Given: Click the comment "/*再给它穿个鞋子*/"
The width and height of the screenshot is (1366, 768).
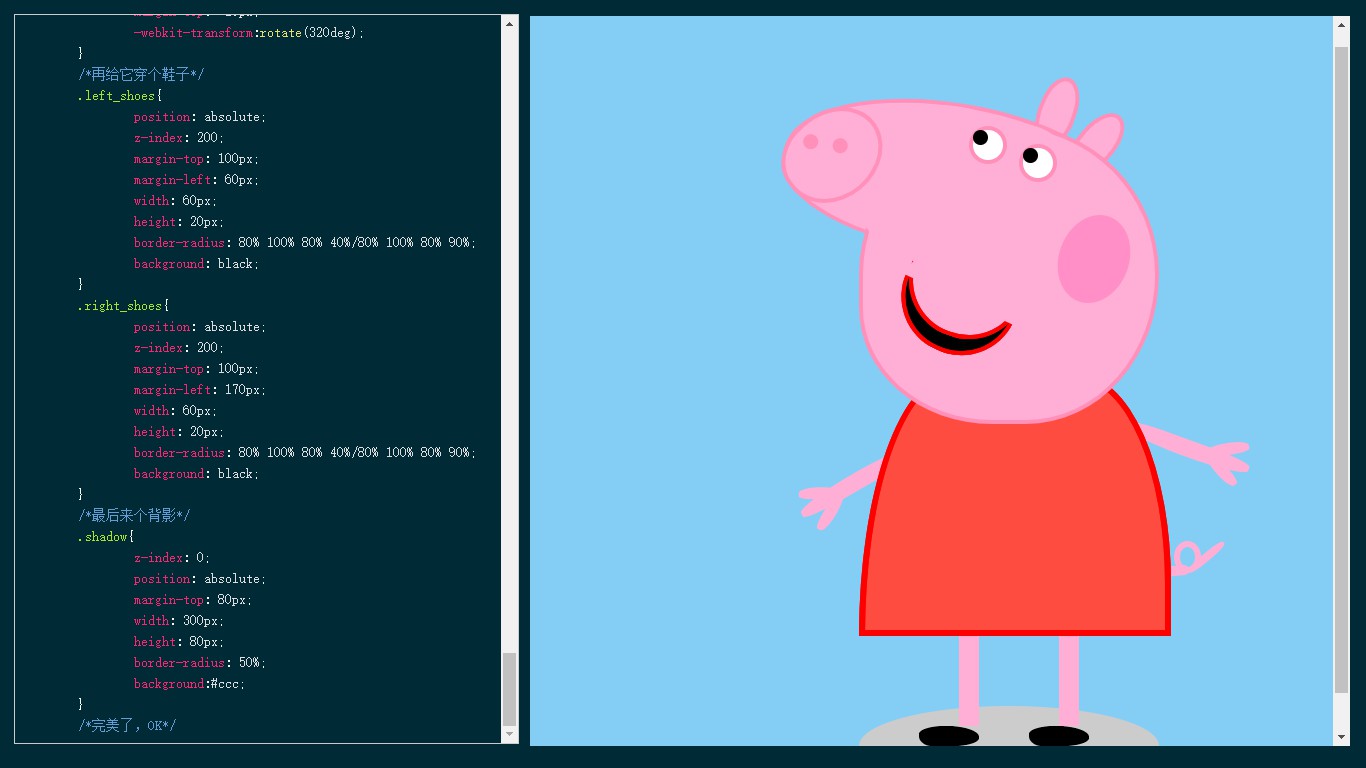Looking at the screenshot, I should [x=141, y=75].
